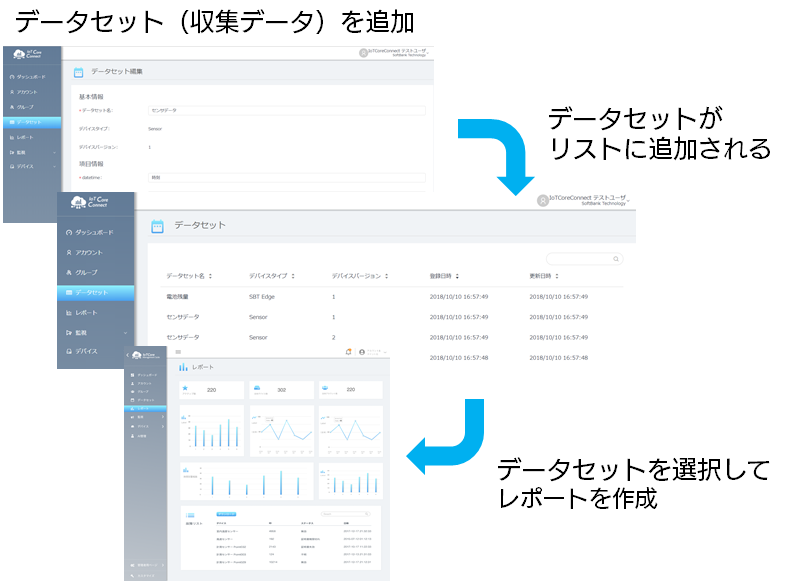Expand 監視 arrow in report window sidebar

tap(162, 417)
